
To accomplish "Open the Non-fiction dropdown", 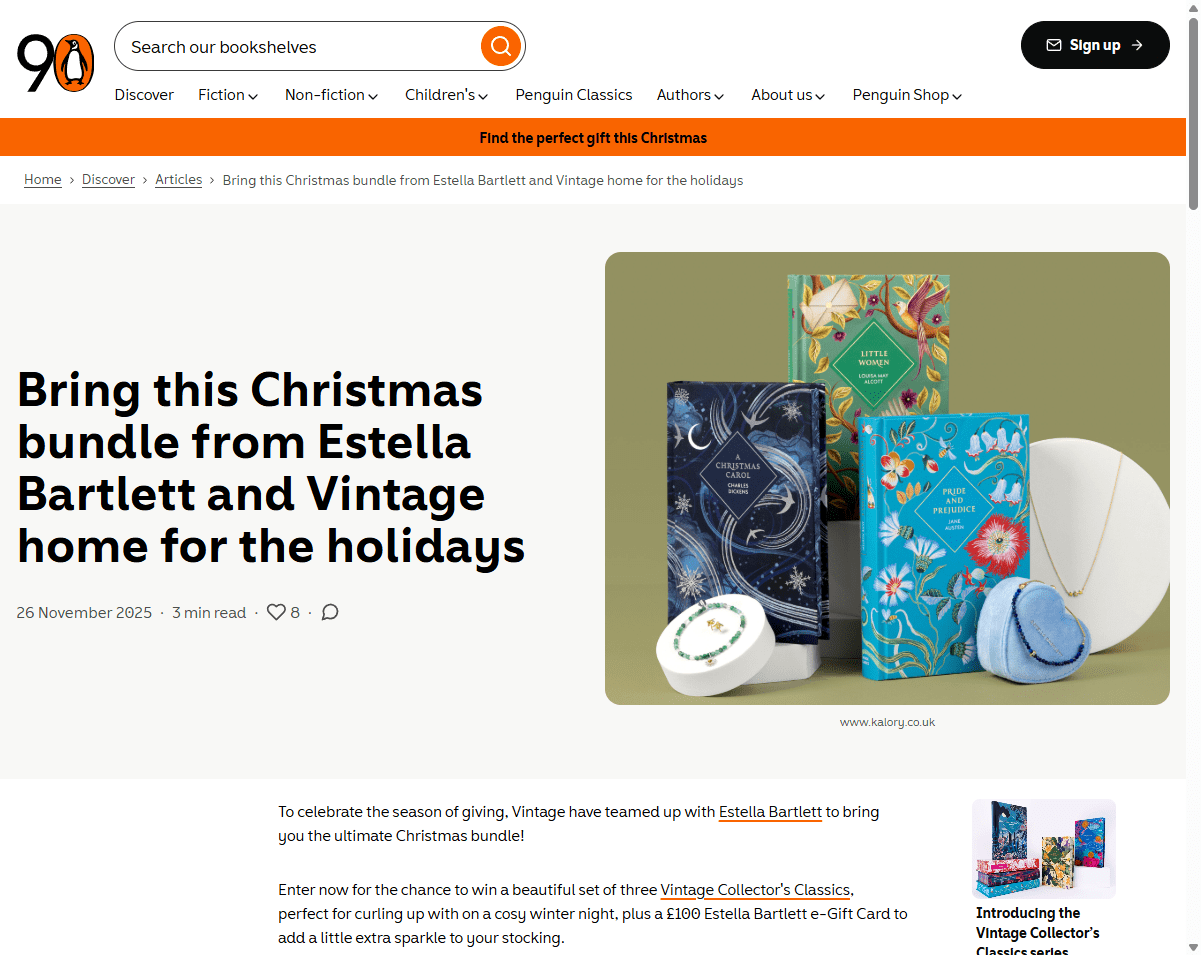I will (x=331, y=95).
